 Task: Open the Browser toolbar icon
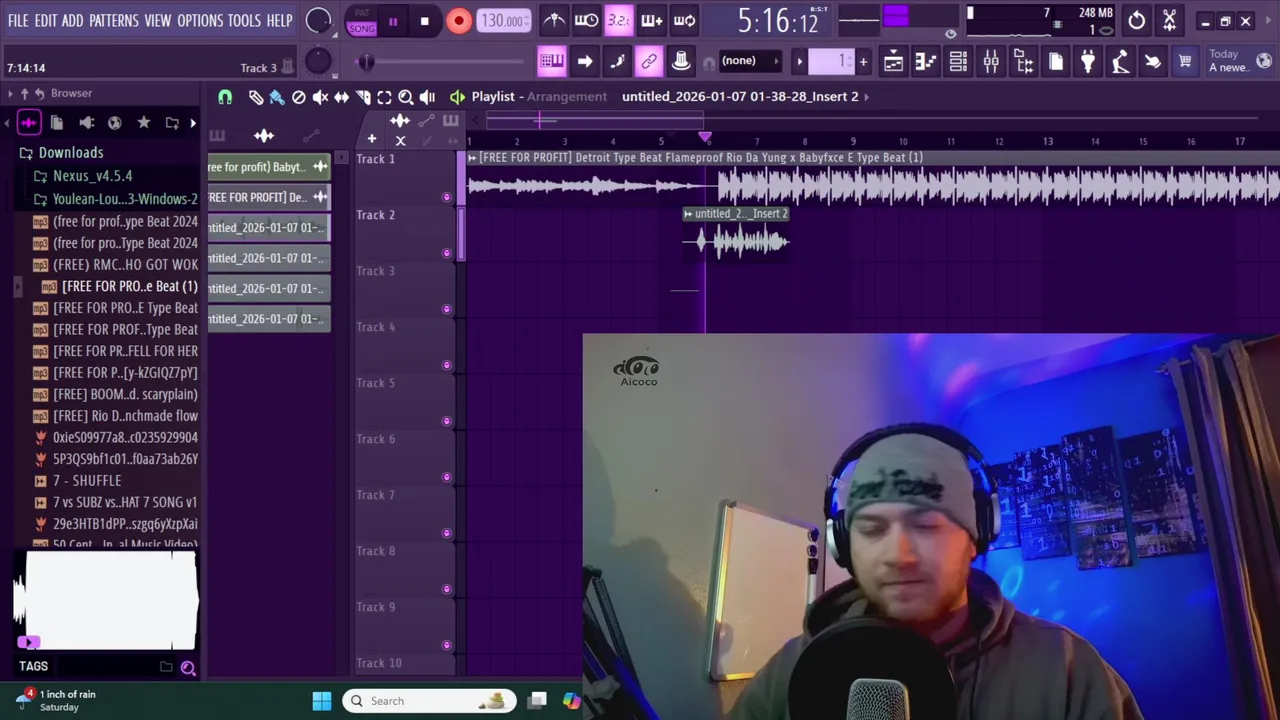pyautogui.click(x=1023, y=62)
